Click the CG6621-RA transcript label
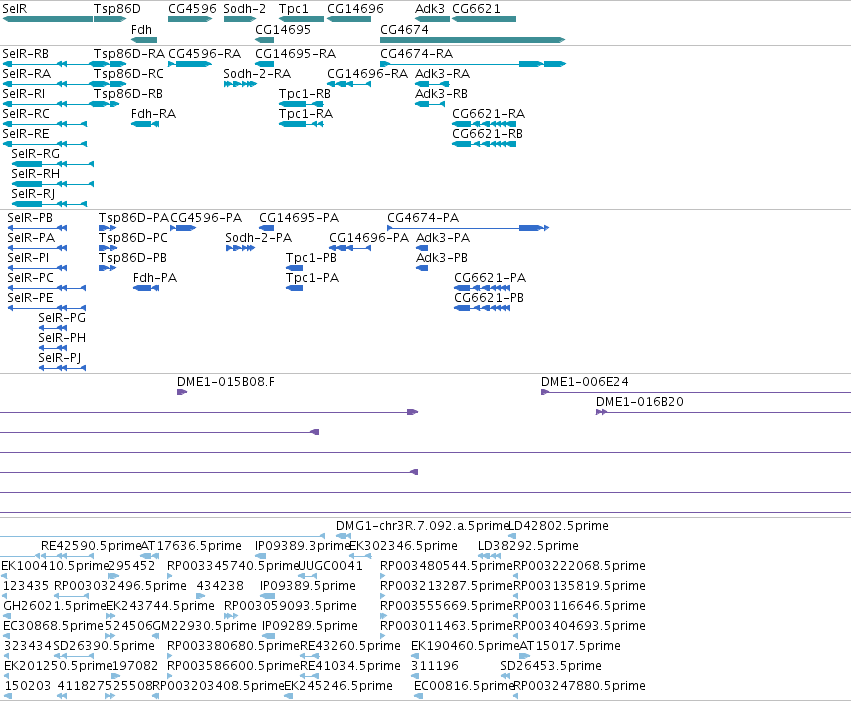 click(488, 114)
